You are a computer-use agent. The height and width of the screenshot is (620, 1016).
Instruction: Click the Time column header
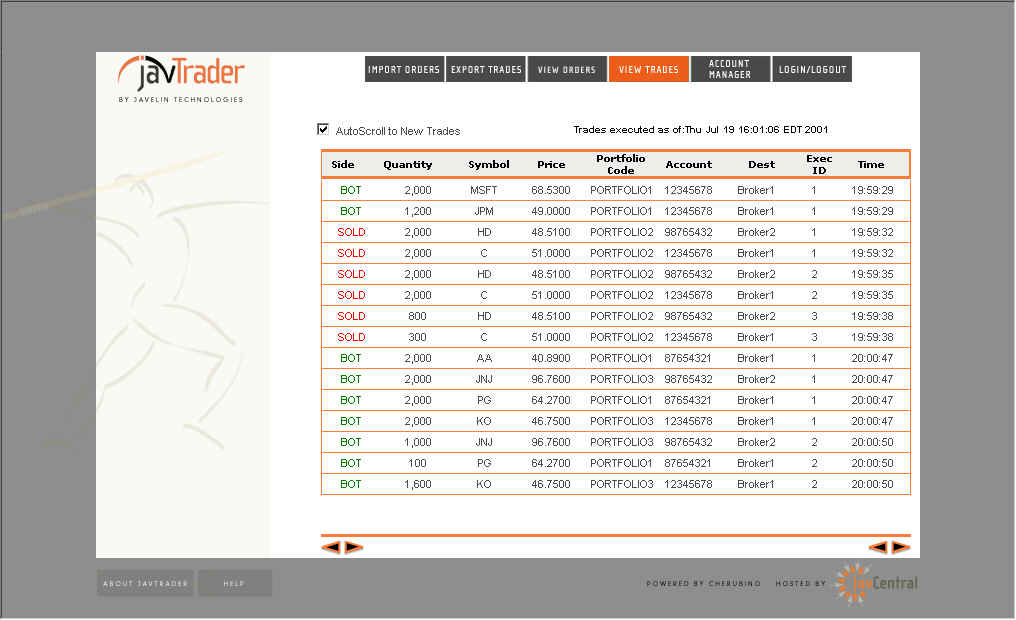tap(871, 165)
